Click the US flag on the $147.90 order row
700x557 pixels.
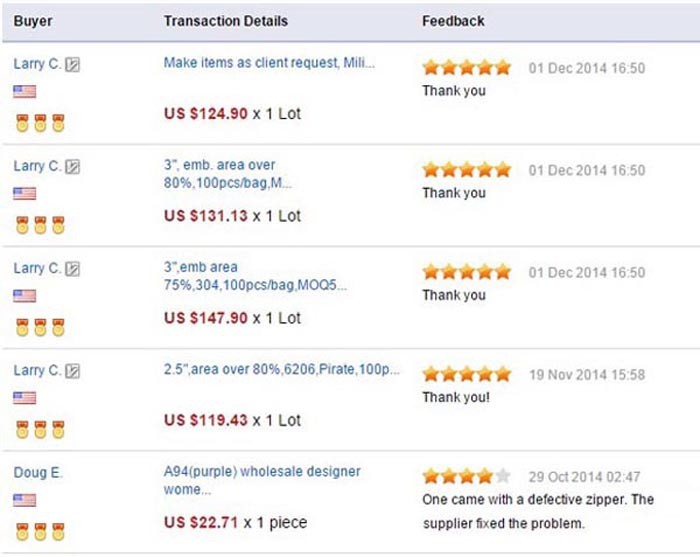pyautogui.click(x=25, y=296)
